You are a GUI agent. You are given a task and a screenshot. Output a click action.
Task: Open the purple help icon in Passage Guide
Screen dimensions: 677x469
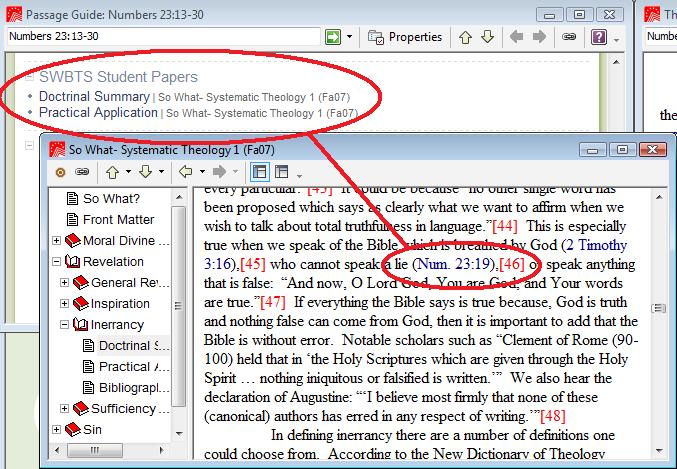599,37
